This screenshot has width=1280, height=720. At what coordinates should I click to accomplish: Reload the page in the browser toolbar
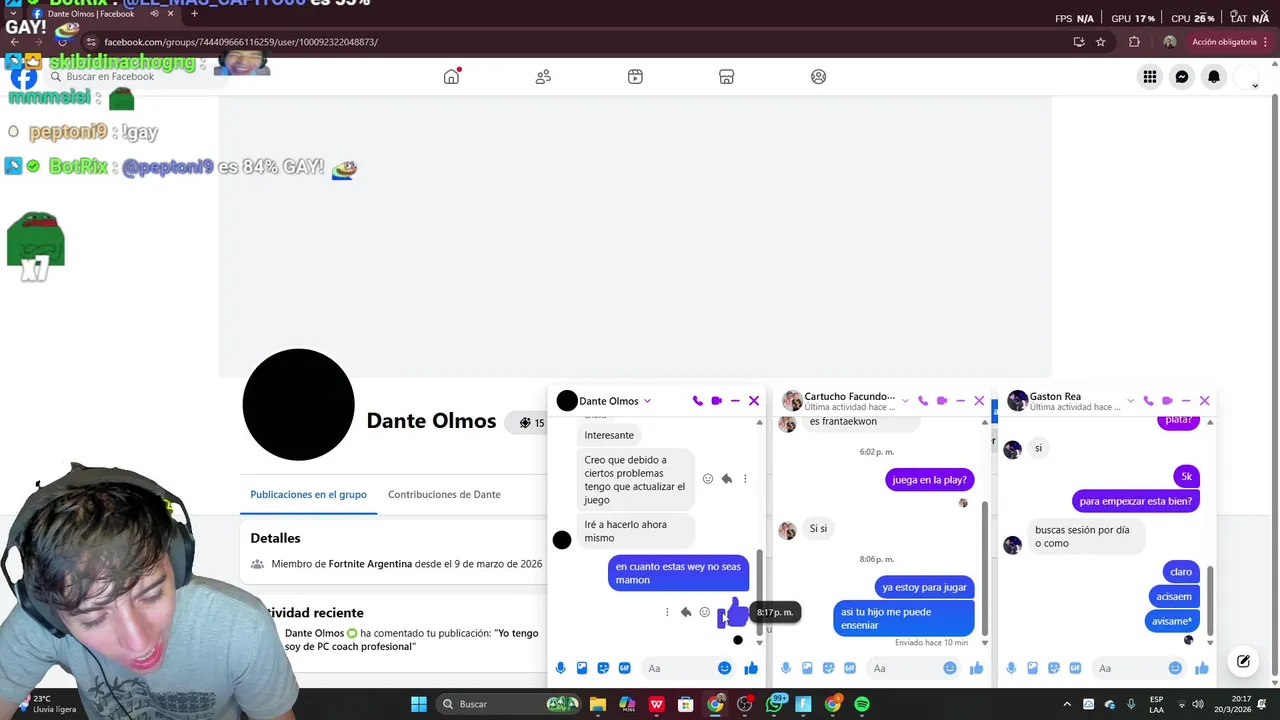point(62,42)
